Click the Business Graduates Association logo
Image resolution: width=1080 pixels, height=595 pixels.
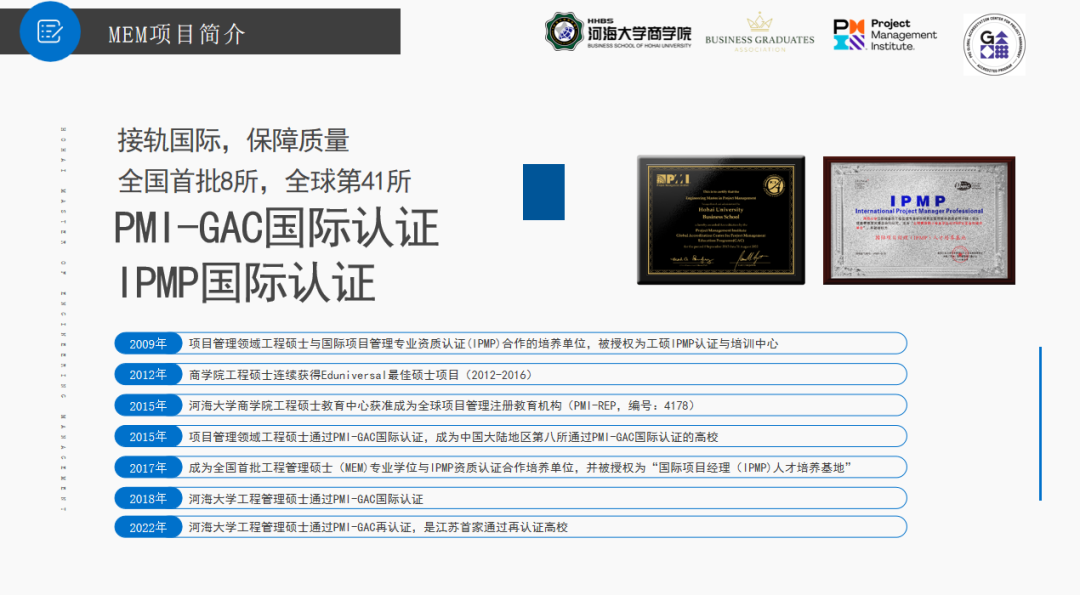click(x=759, y=32)
